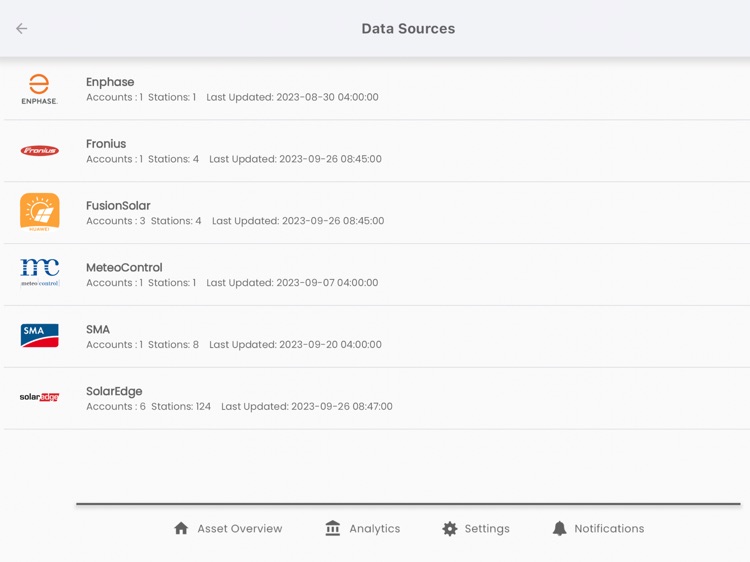Screen dimensions: 750x562
Task: Click 'Stations: 8' in SMA row
Action: [x=173, y=344]
